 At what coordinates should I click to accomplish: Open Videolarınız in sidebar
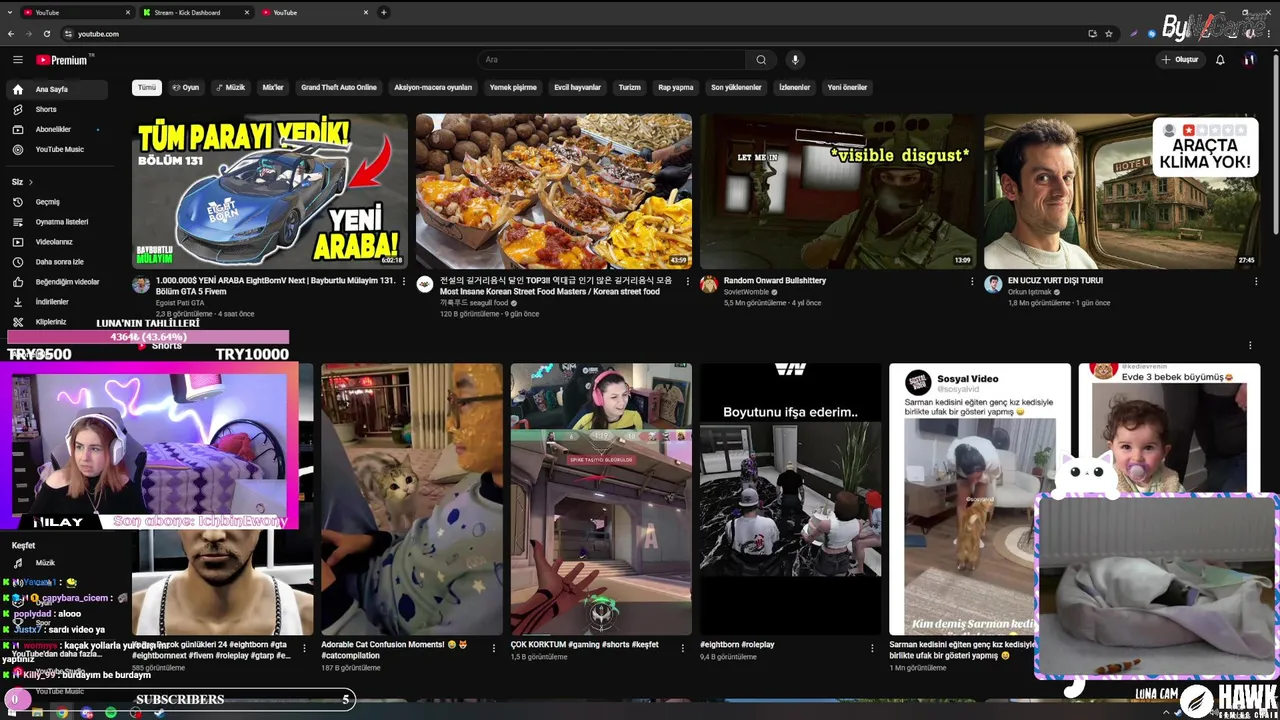[58, 242]
